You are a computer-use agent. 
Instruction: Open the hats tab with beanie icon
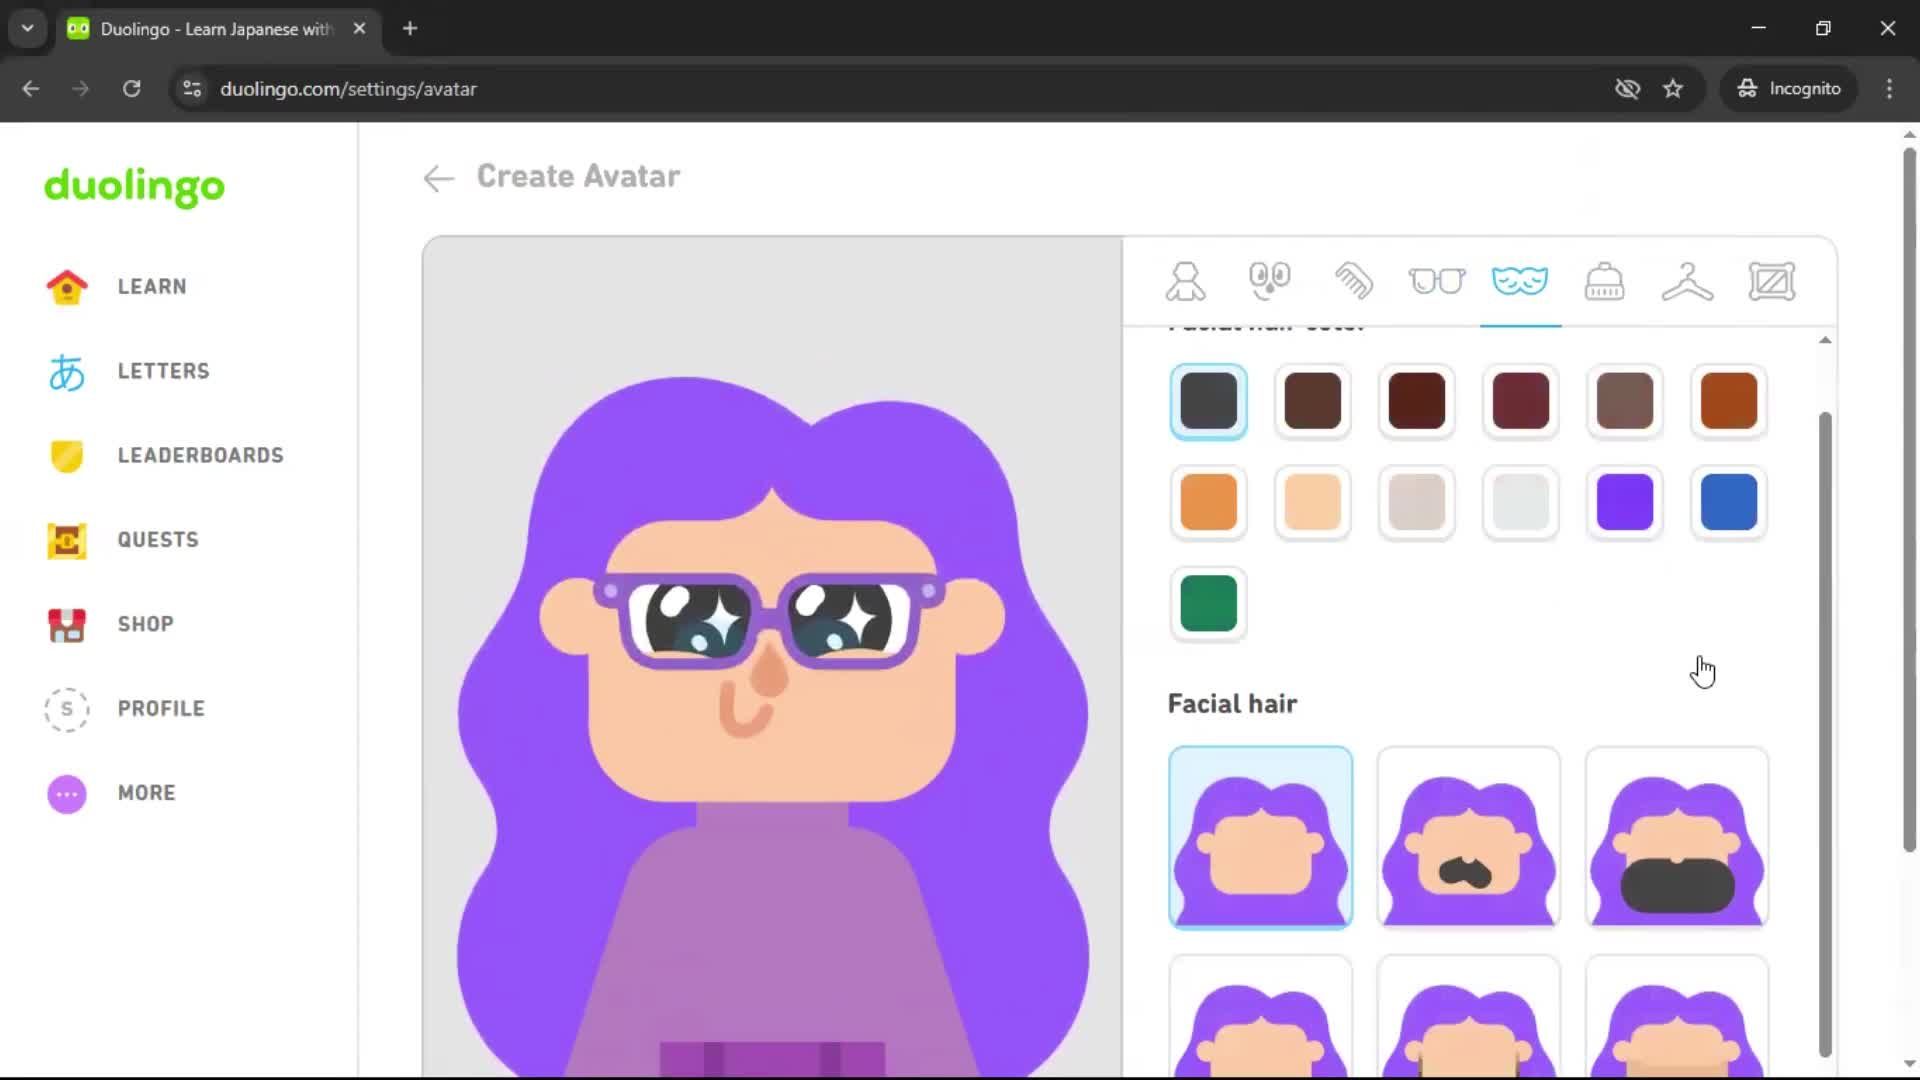(x=1604, y=281)
